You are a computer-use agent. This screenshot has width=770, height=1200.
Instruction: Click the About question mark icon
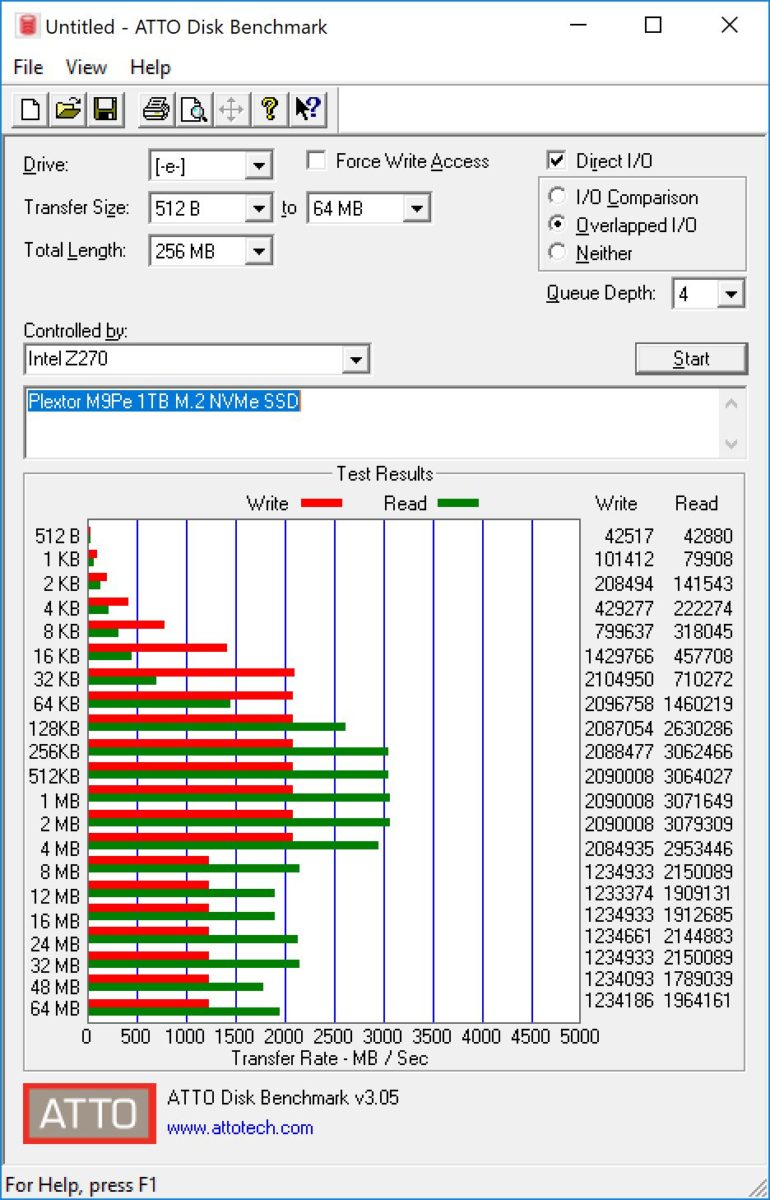pos(269,109)
